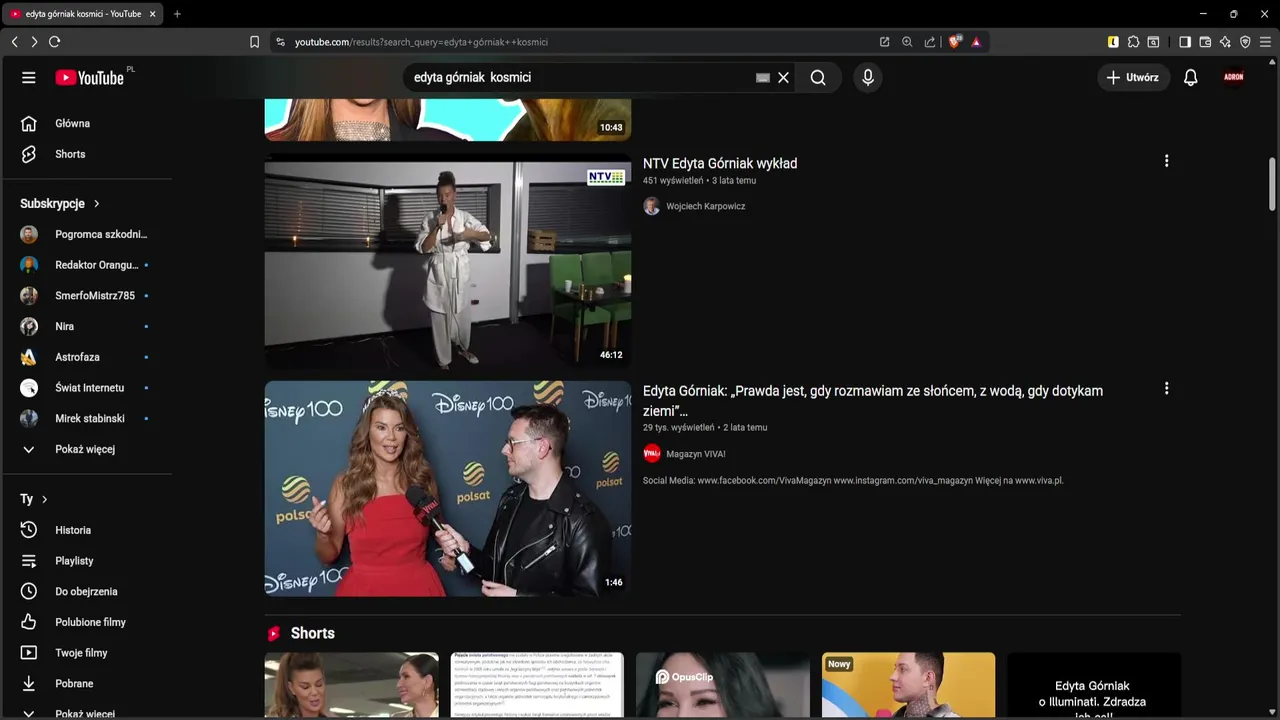Screen dimensions: 1280x720
Task: Reload the page
Action: click(x=54, y=42)
